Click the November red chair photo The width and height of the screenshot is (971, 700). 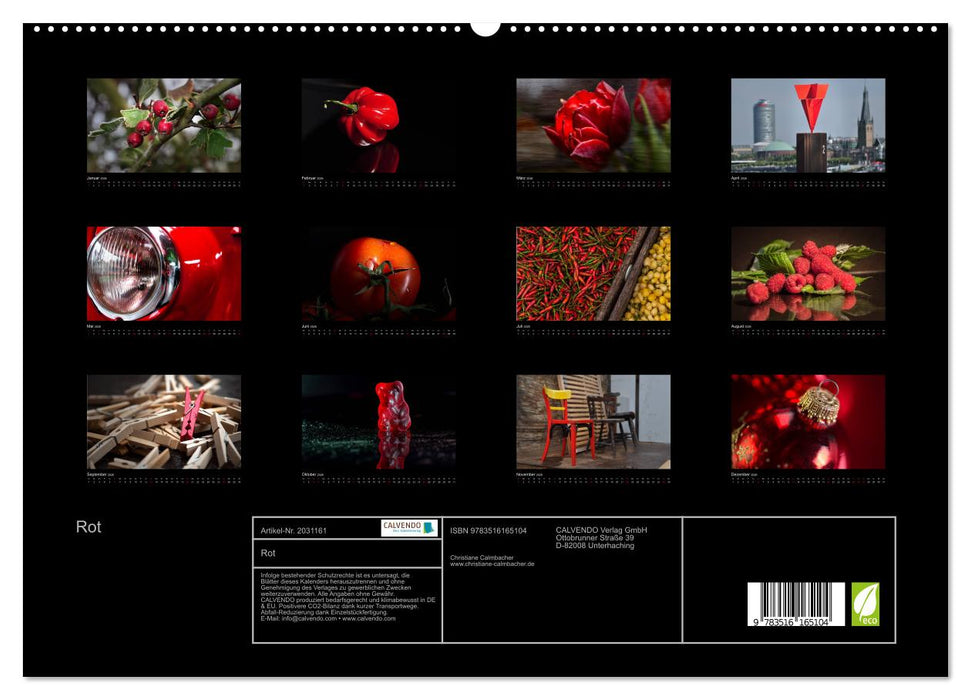(x=591, y=422)
